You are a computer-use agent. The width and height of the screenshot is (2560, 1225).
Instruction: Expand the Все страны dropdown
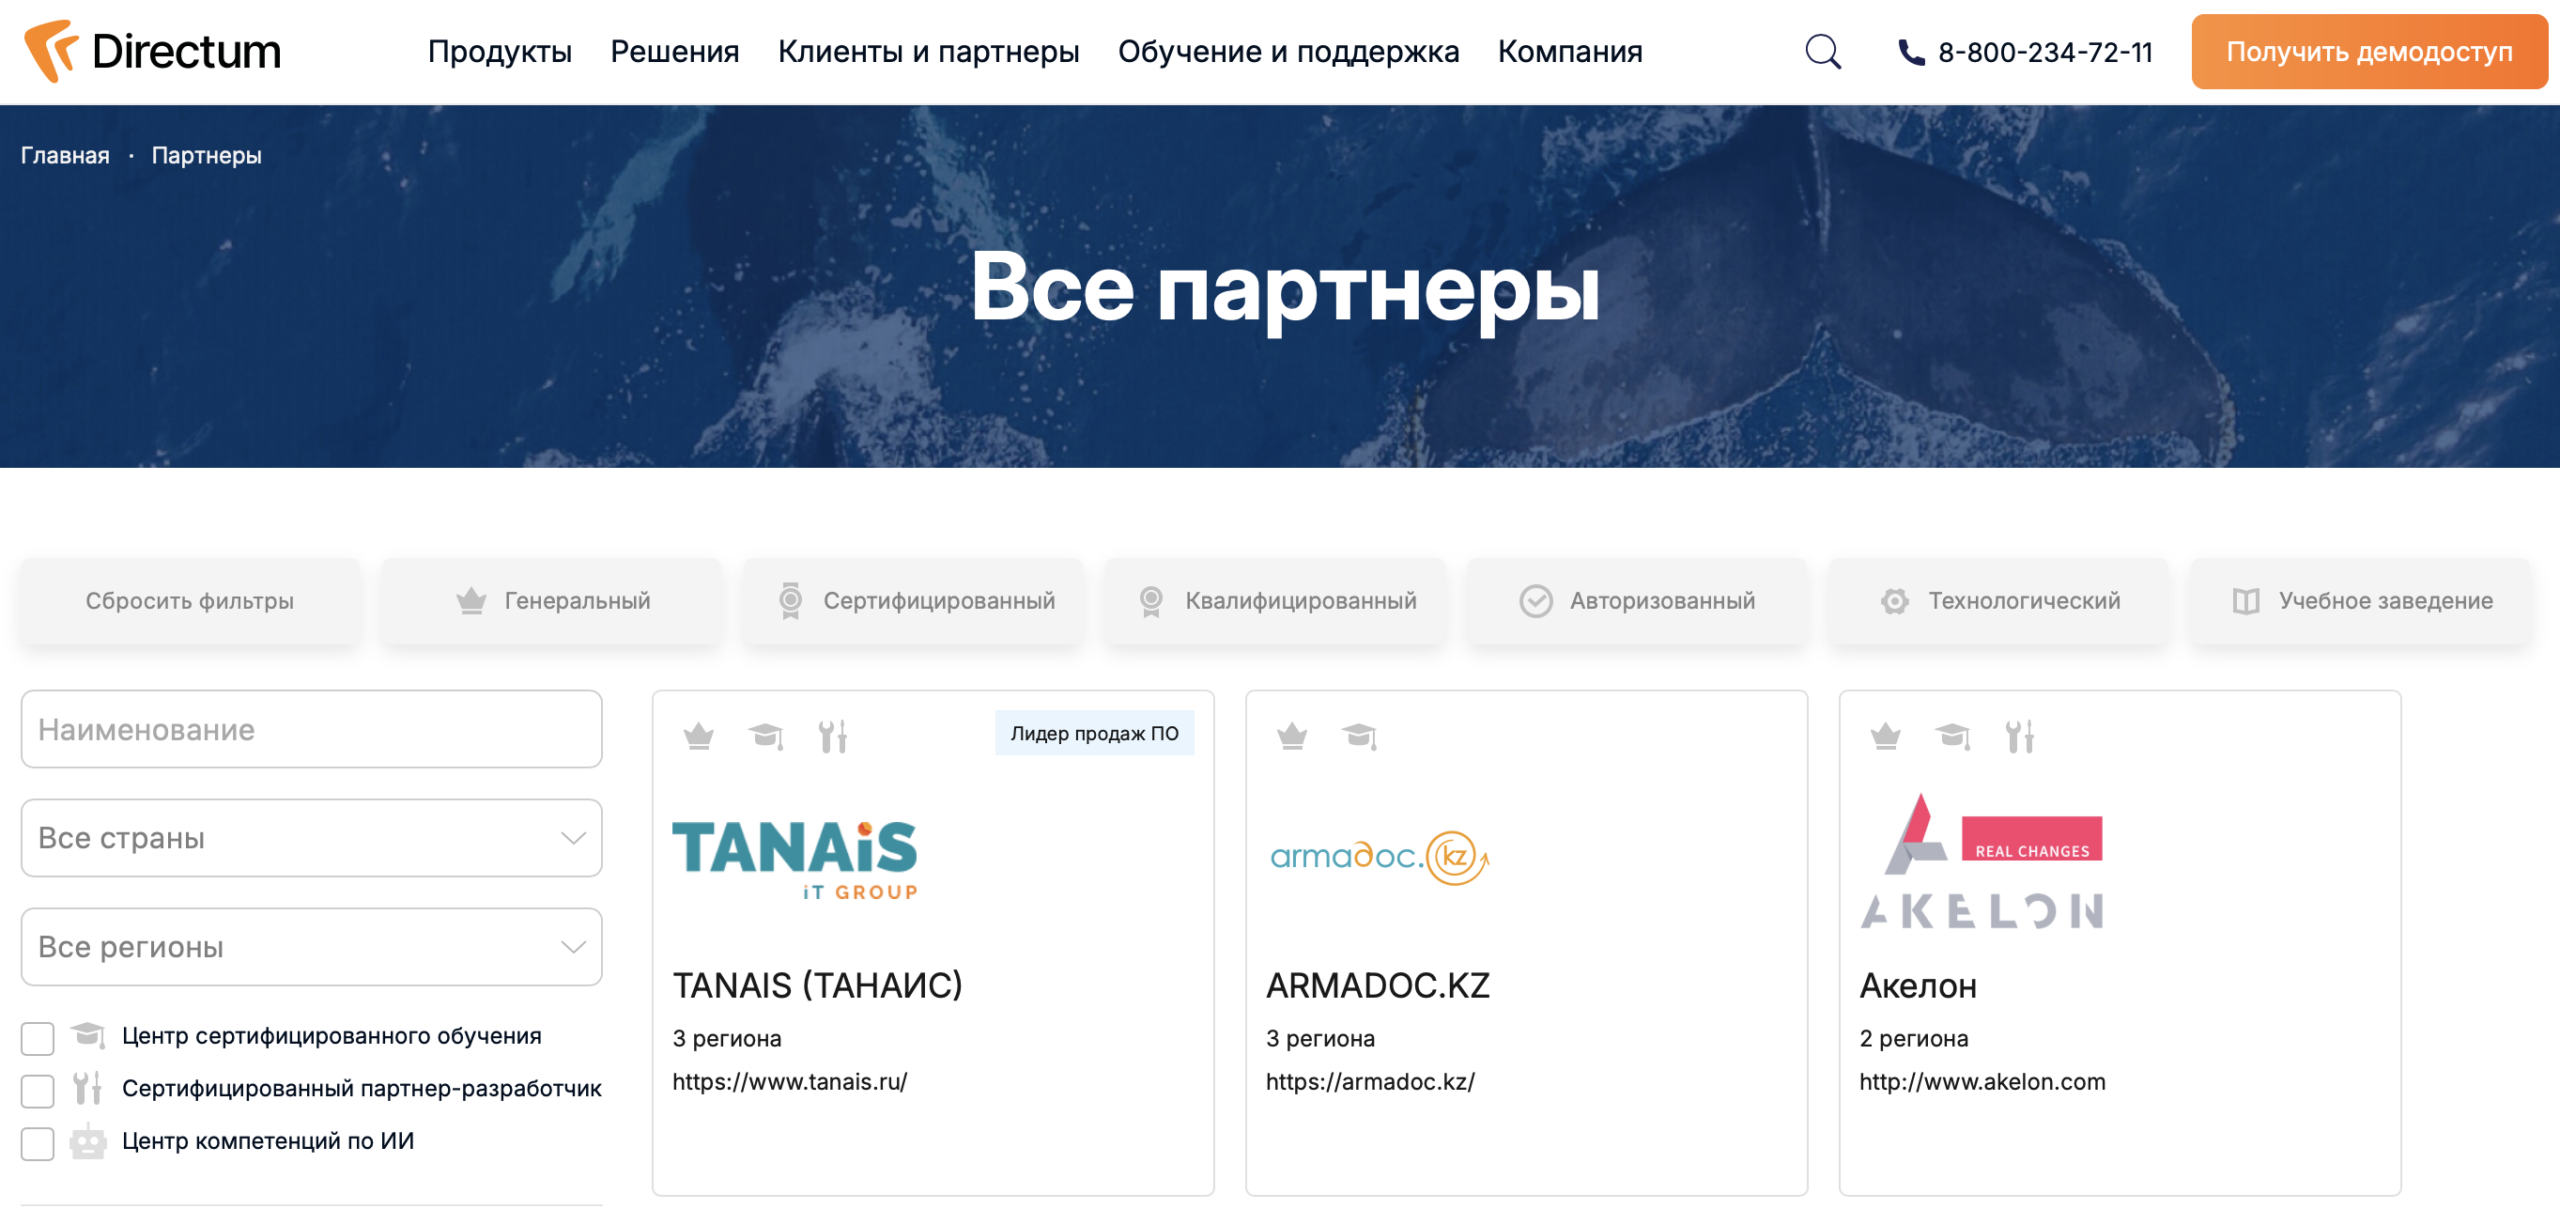pyautogui.click(x=311, y=838)
